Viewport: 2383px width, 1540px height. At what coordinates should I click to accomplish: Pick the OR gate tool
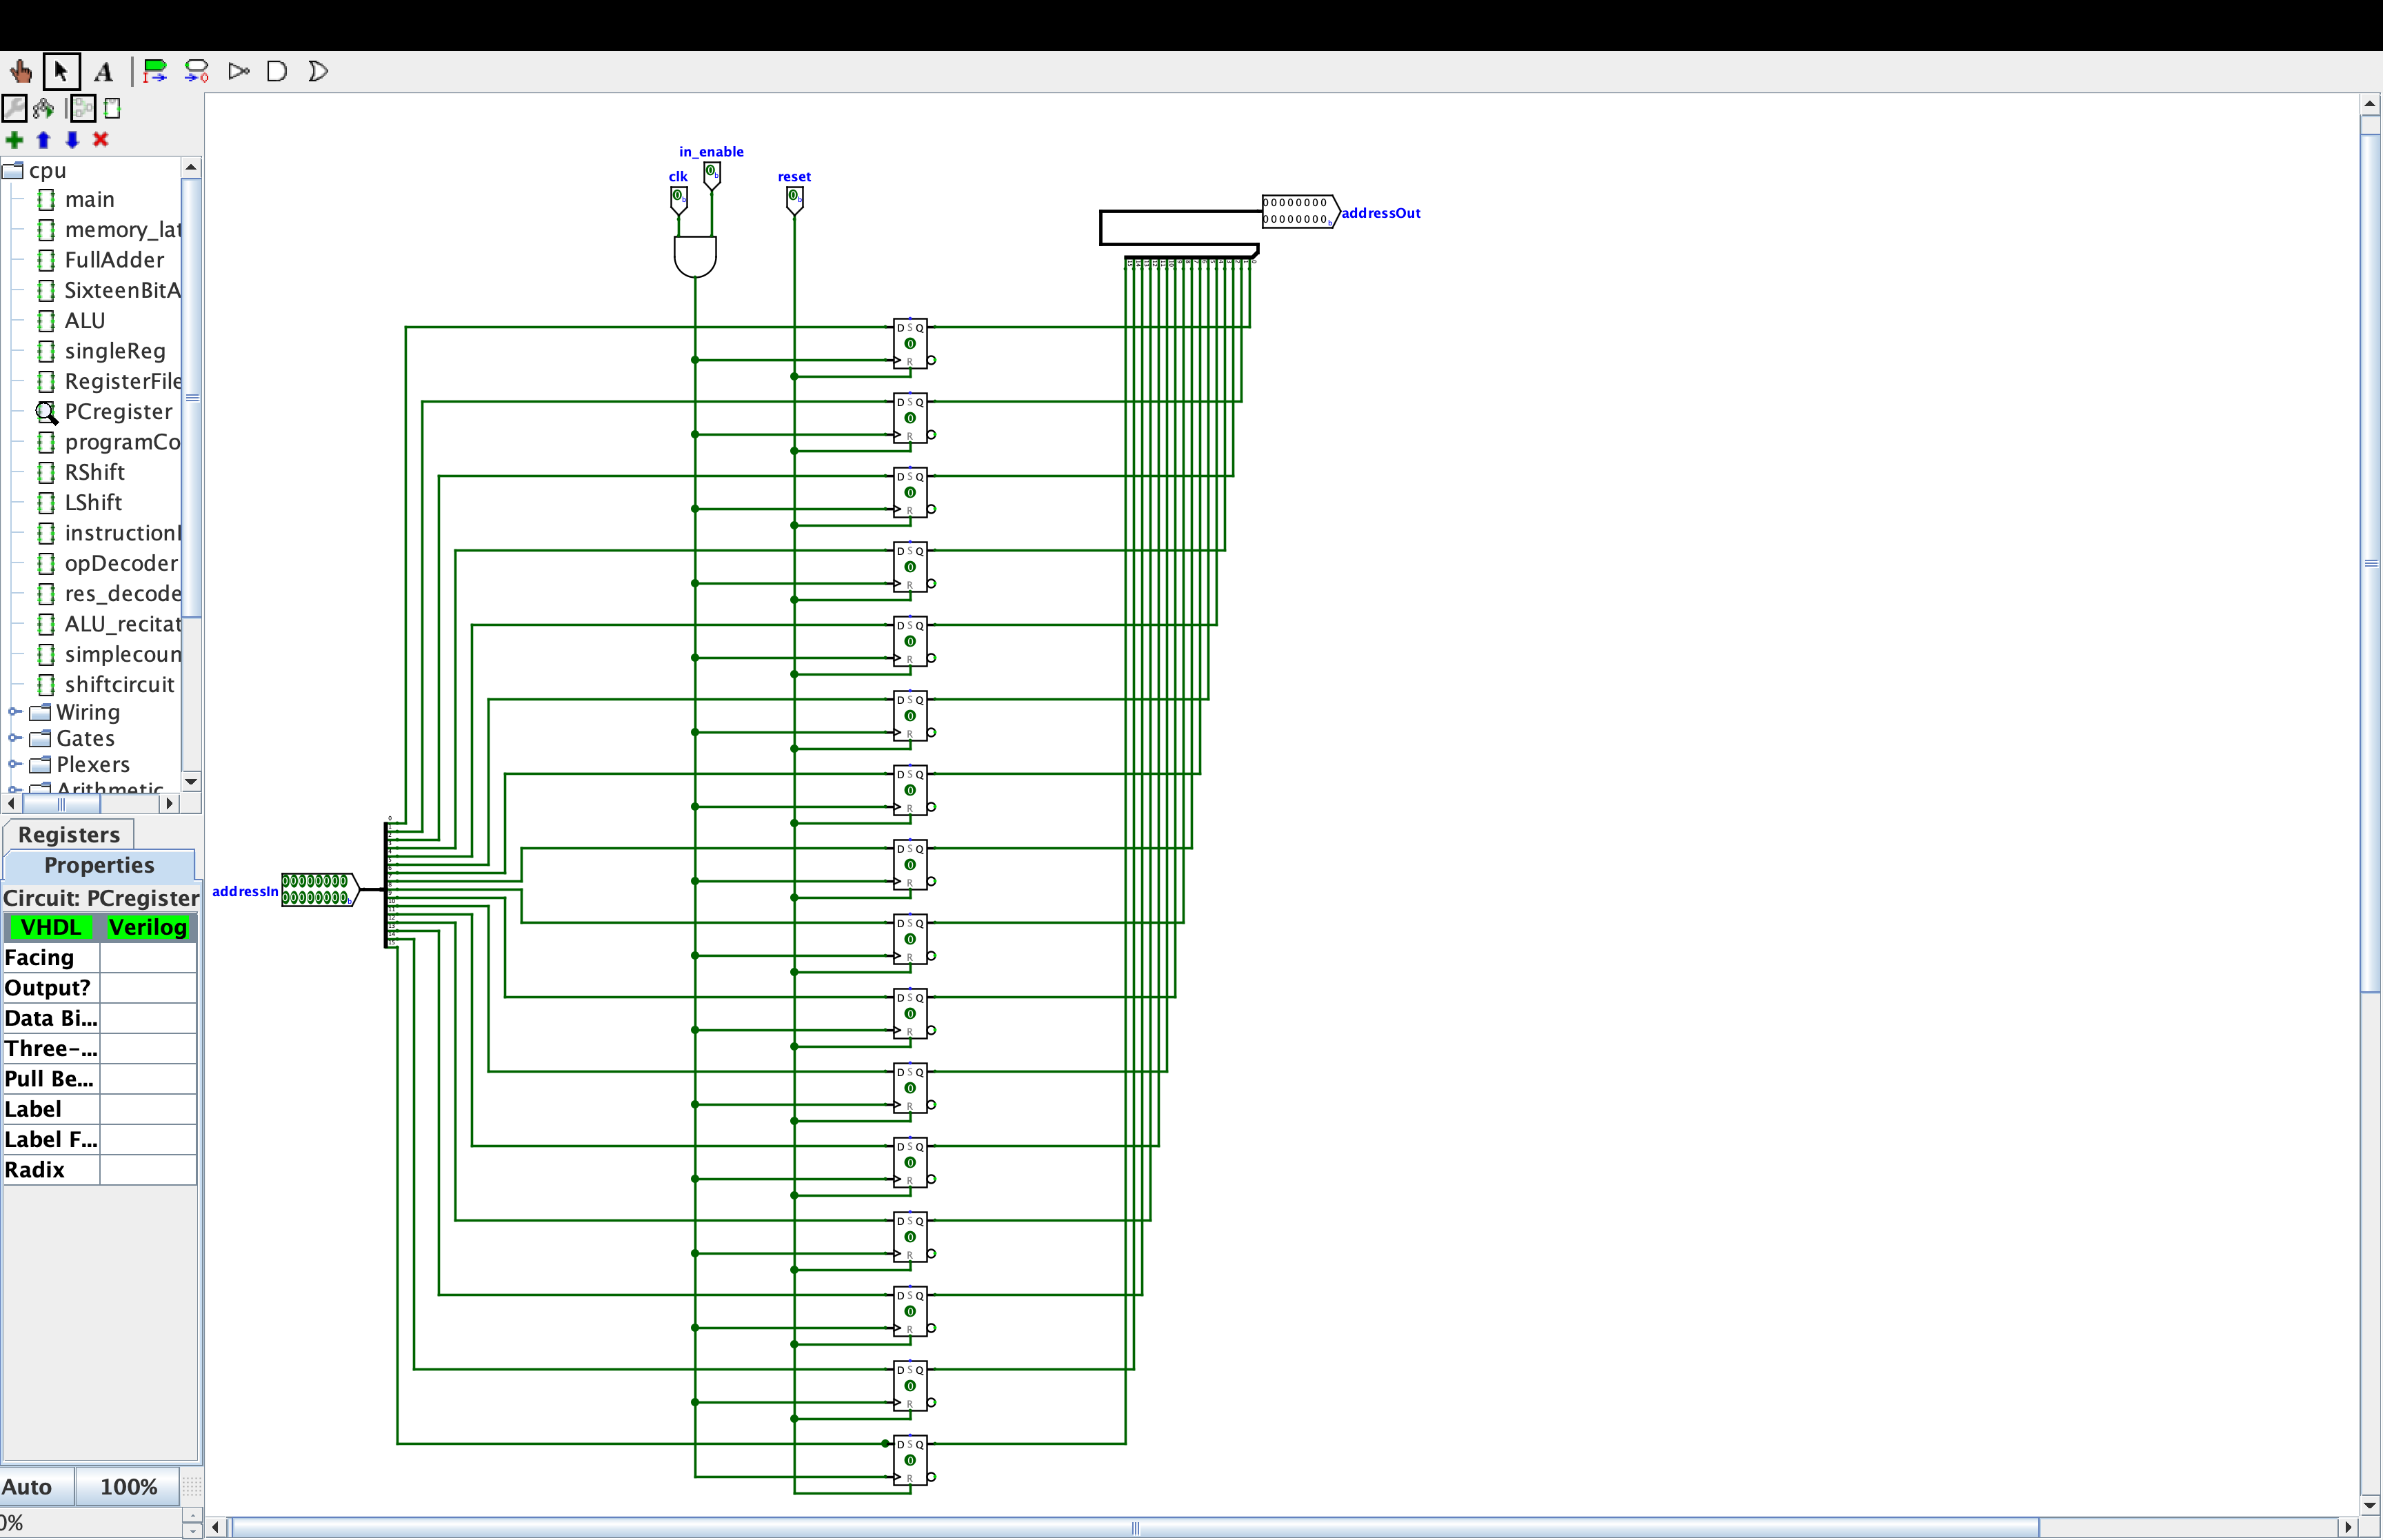(318, 71)
